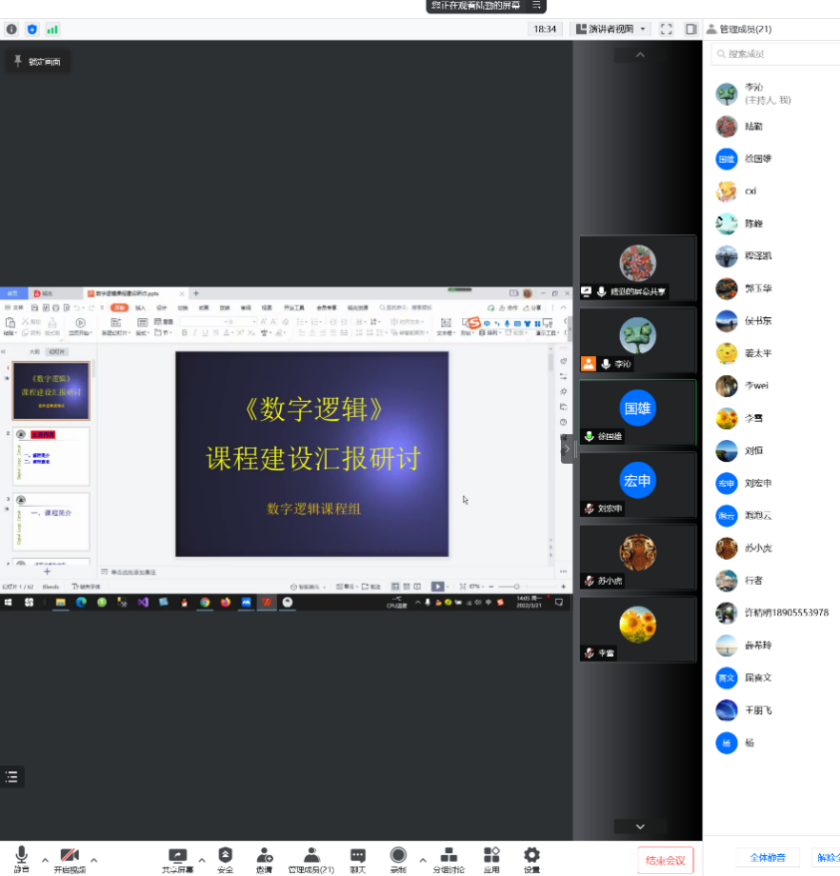Screen dimensions: 840x876
Task: Open the 安全 security options
Action: [225, 857]
